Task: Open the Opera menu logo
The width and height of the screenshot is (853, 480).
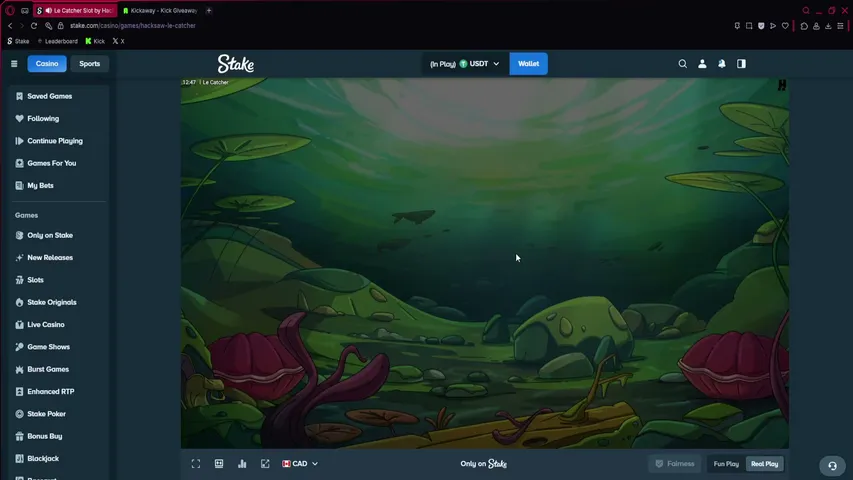Action: (x=10, y=10)
